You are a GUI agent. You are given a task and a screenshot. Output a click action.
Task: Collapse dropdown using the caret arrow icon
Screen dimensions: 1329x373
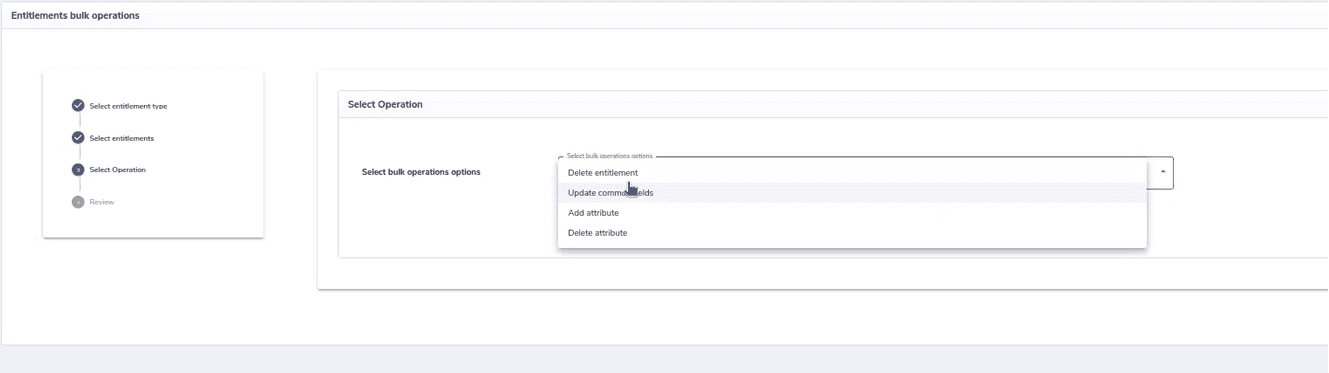click(x=1162, y=172)
